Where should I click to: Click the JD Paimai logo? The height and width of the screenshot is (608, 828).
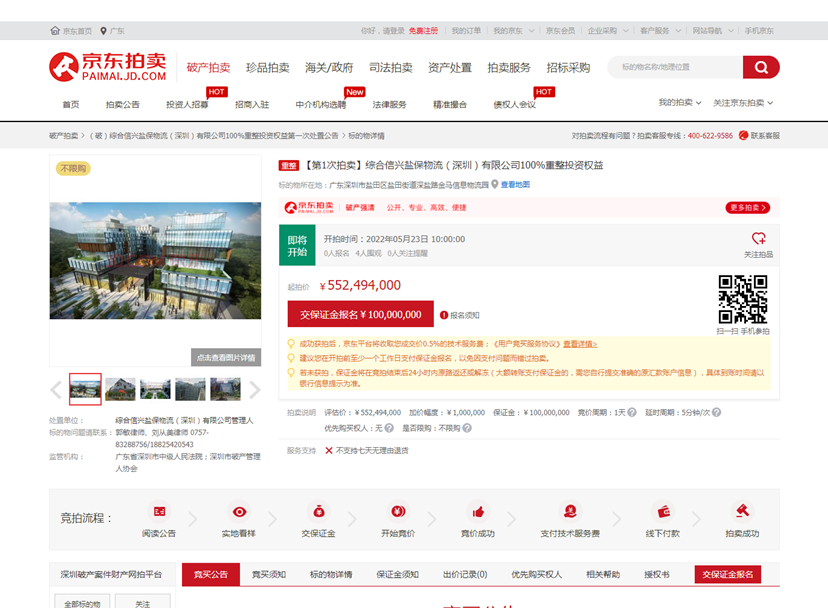pyautogui.click(x=108, y=67)
